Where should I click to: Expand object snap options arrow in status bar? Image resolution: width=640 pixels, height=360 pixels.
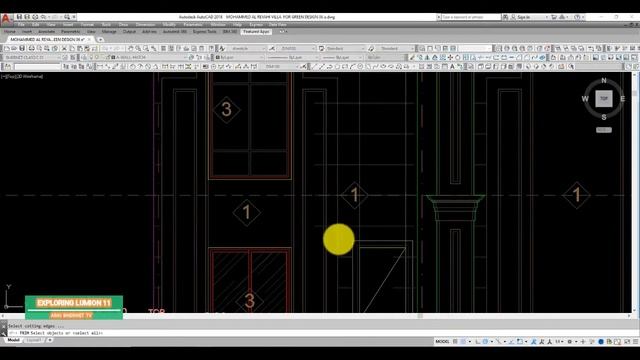526,342
